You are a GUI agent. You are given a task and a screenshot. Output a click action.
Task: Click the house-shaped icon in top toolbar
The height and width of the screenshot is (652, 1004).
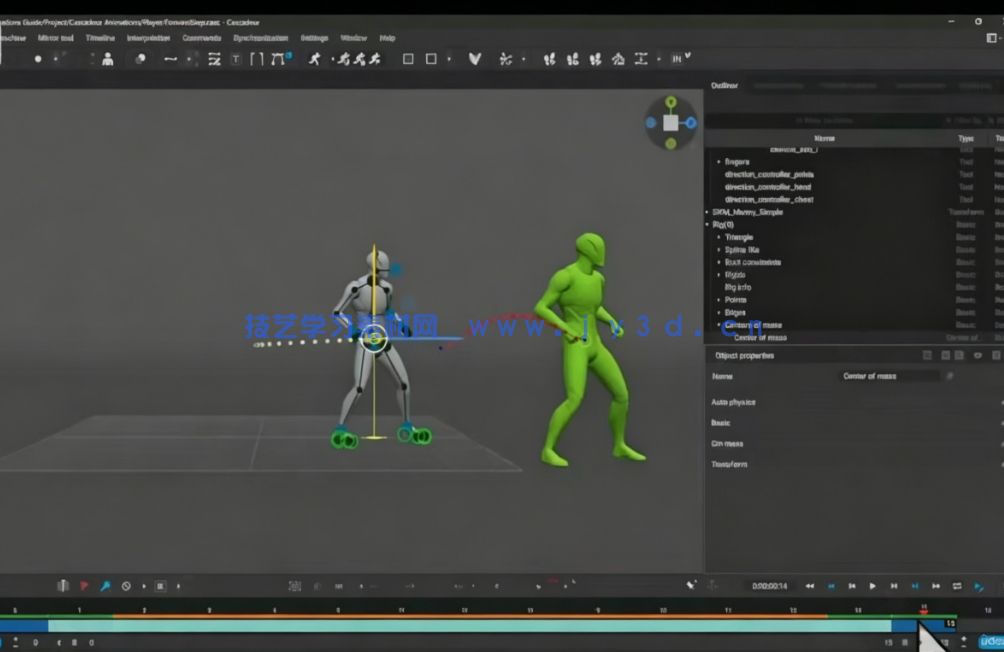click(618, 59)
